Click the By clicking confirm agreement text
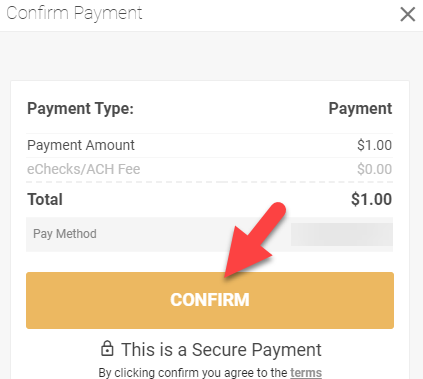This screenshot has width=423, height=379. point(193,373)
